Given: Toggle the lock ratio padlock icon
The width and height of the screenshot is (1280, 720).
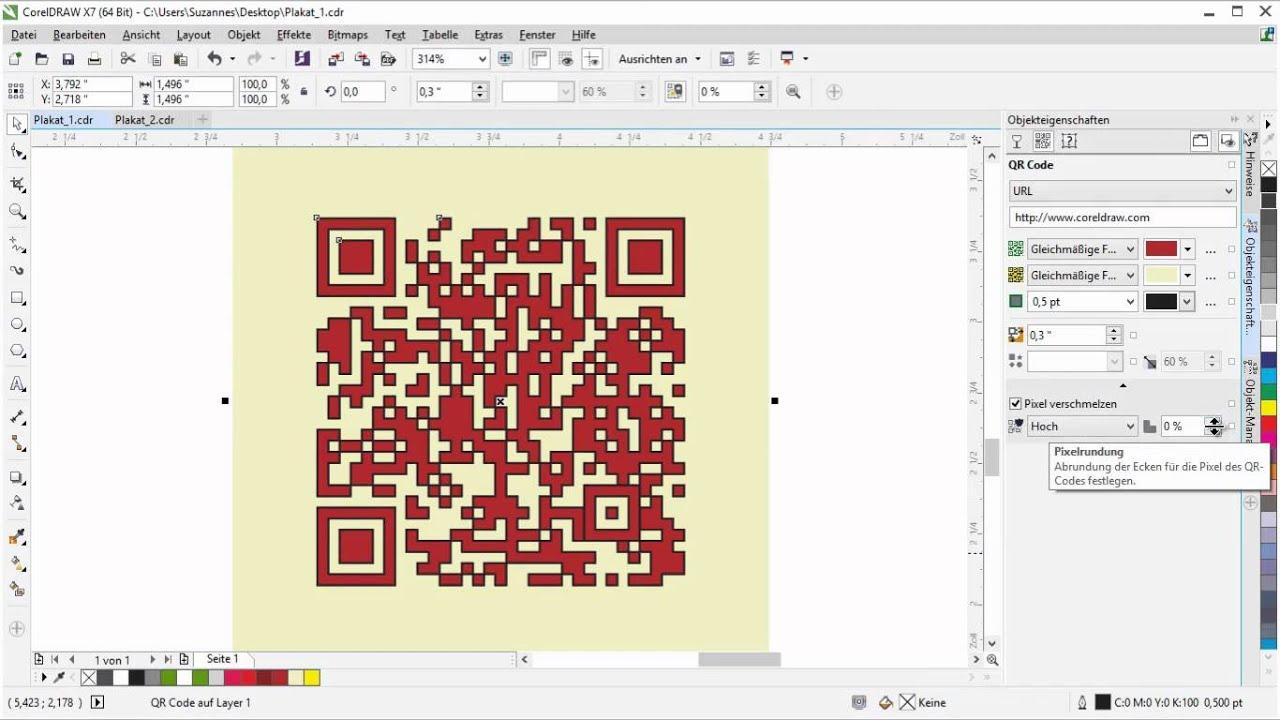Looking at the screenshot, I should click(x=304, y=91).
